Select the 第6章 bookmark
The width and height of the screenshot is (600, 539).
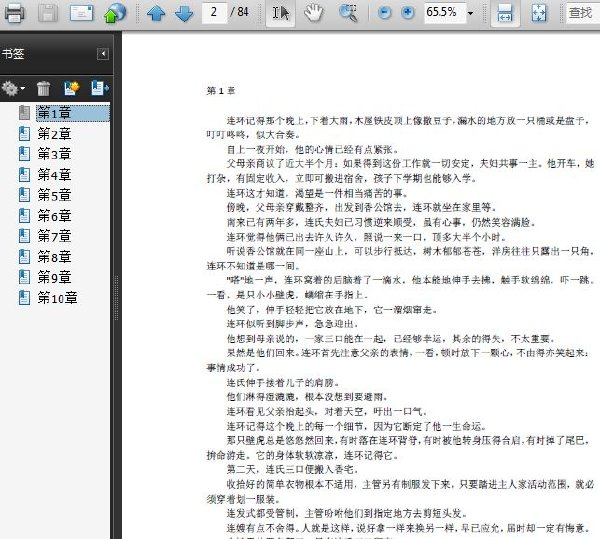(54, 215)
